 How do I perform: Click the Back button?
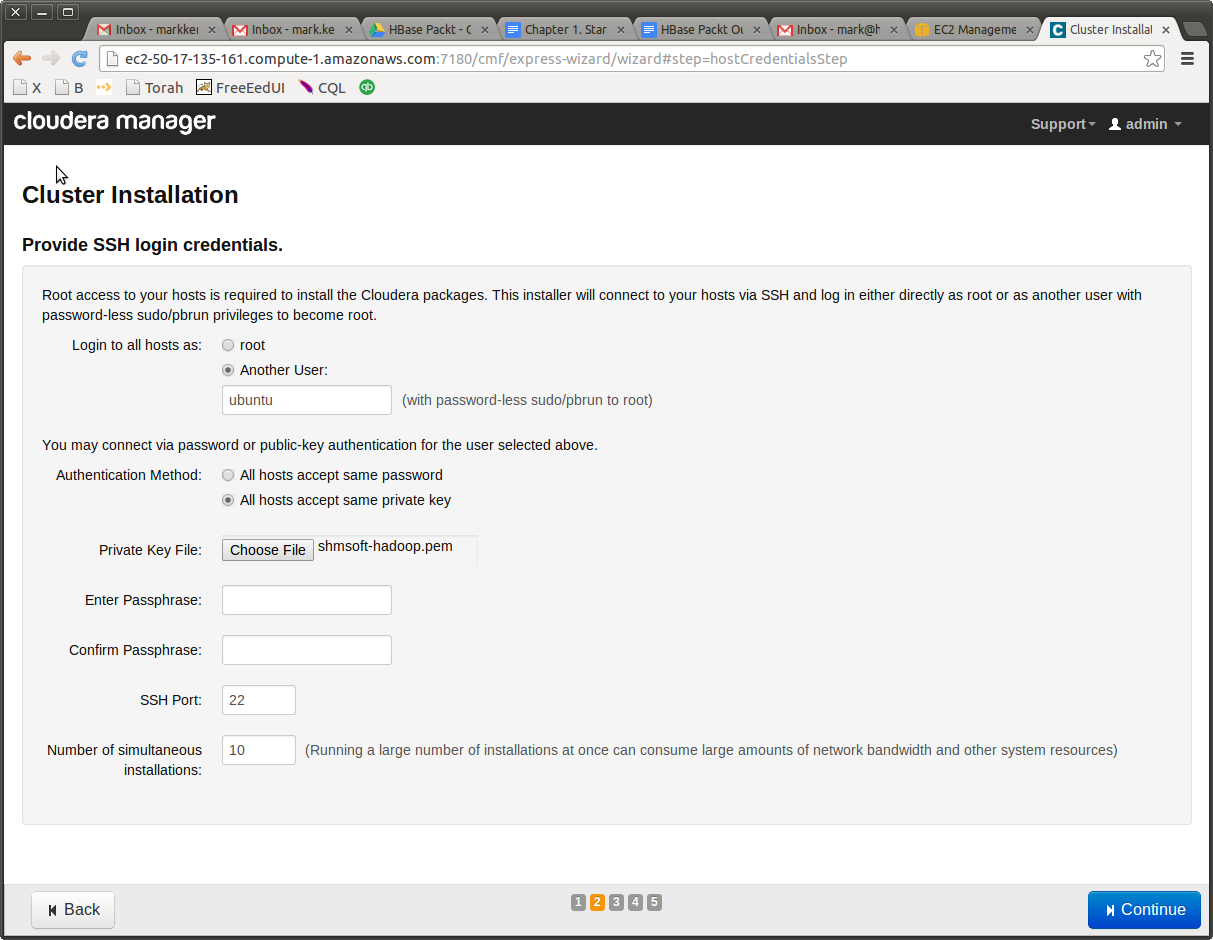tap(73, 910)
